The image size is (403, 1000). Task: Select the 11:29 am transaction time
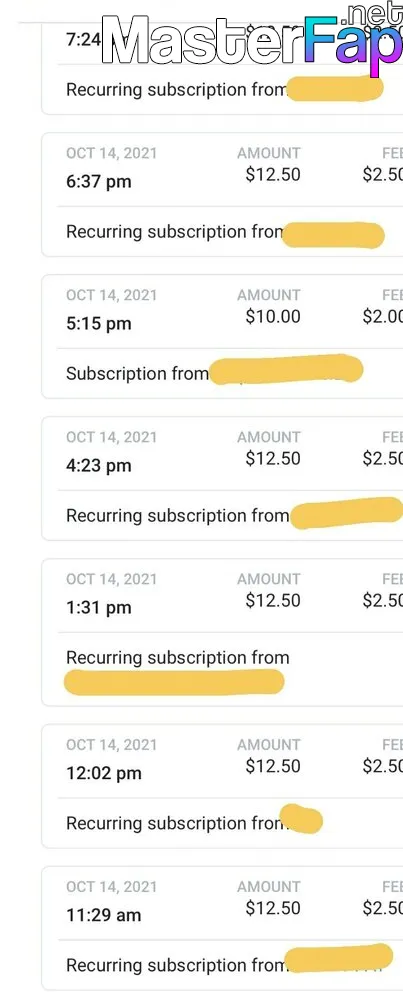coord(104,915)
